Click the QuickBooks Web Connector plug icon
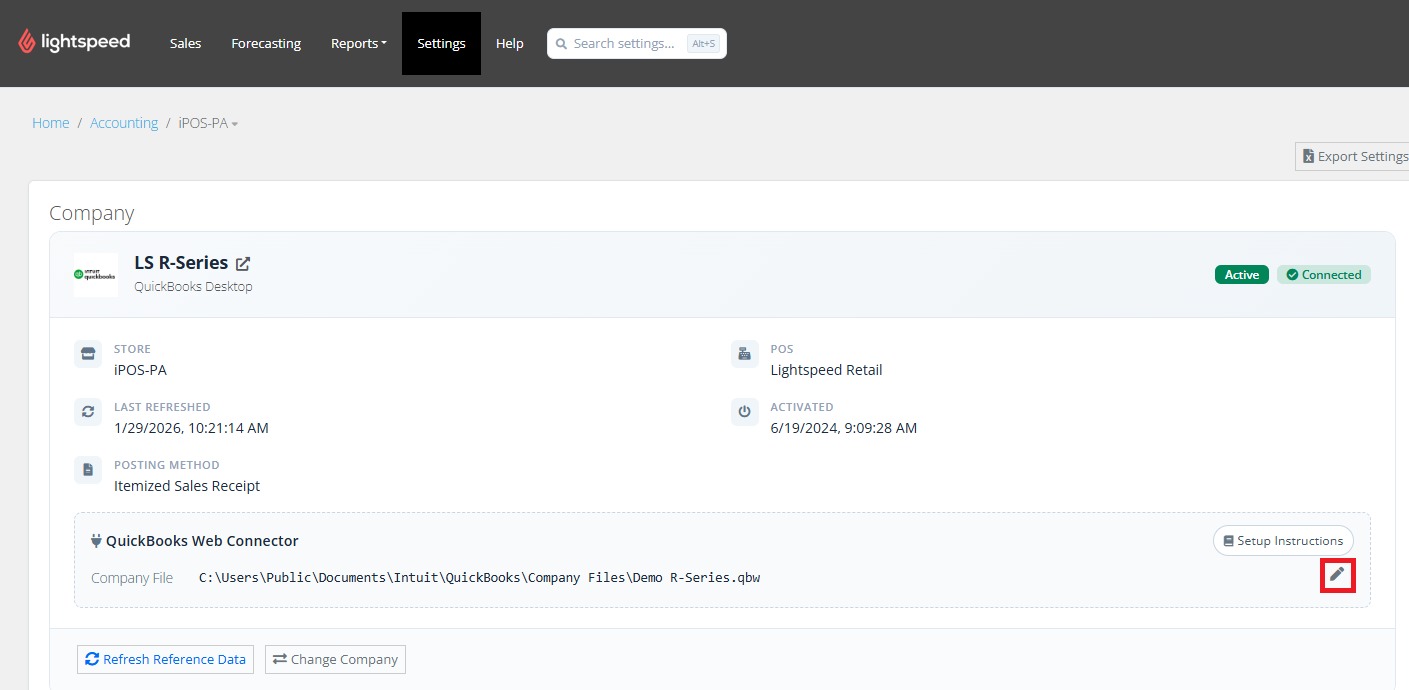 (96, 541)
